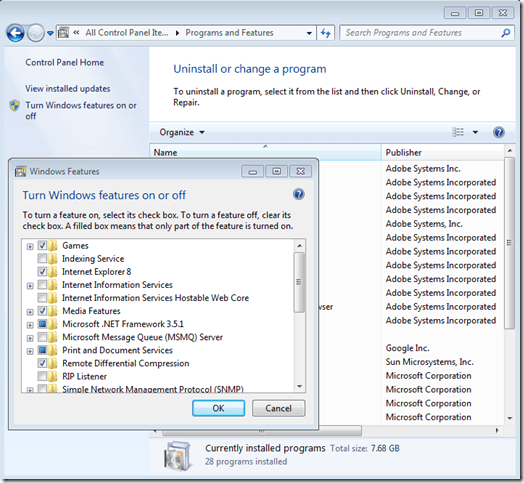Open the address bar history dropdown
Screen dimensions: 524x483
coord(309,33)
